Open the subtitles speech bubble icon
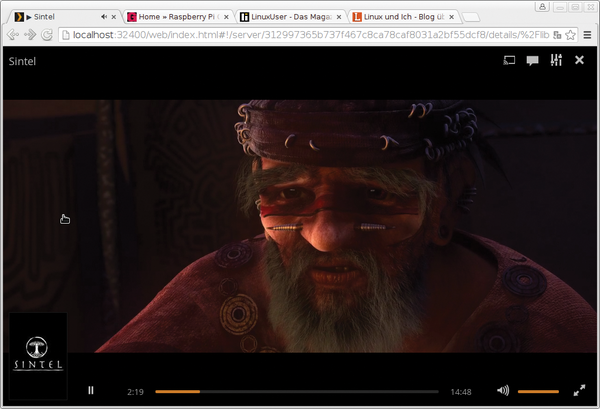Viewport: 600px width, 409px height. pyautogui.click(x=532, y=60)
